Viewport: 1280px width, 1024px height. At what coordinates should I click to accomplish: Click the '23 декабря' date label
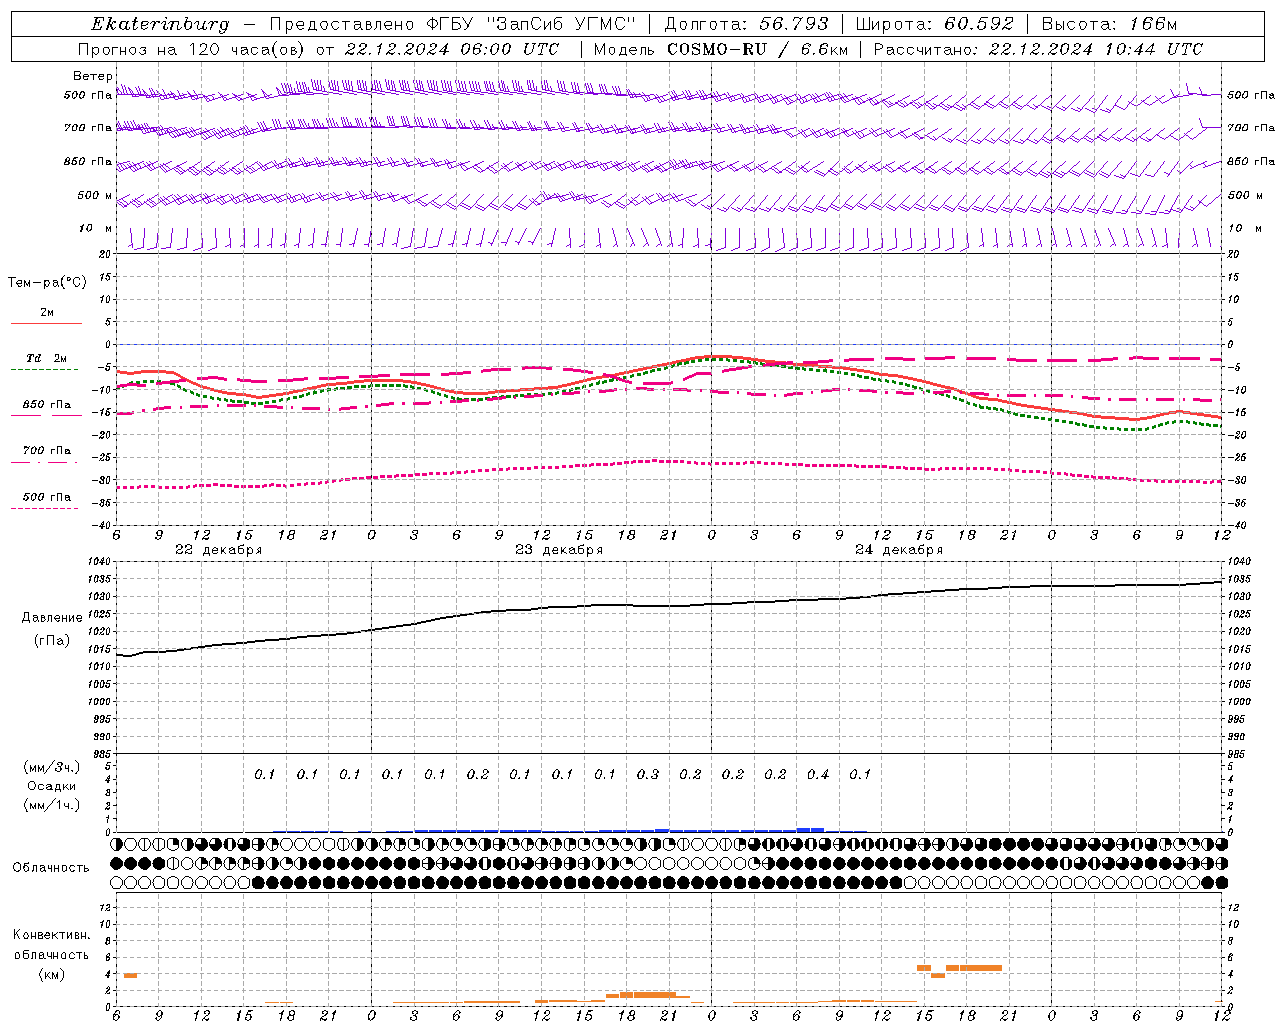tap(559, 550)
